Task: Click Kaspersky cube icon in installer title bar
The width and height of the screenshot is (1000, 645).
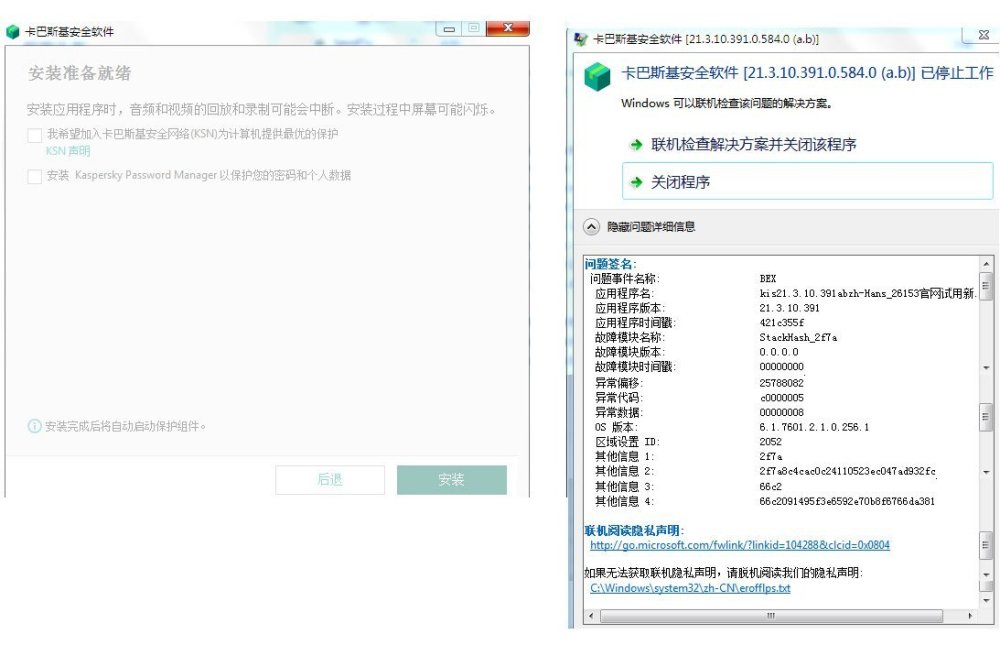Action: coord(12,32)
